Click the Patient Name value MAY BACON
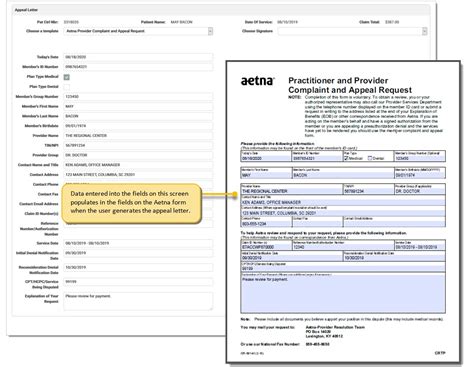Viewport: 474px width, 367px height. click(x=182, y=22)
